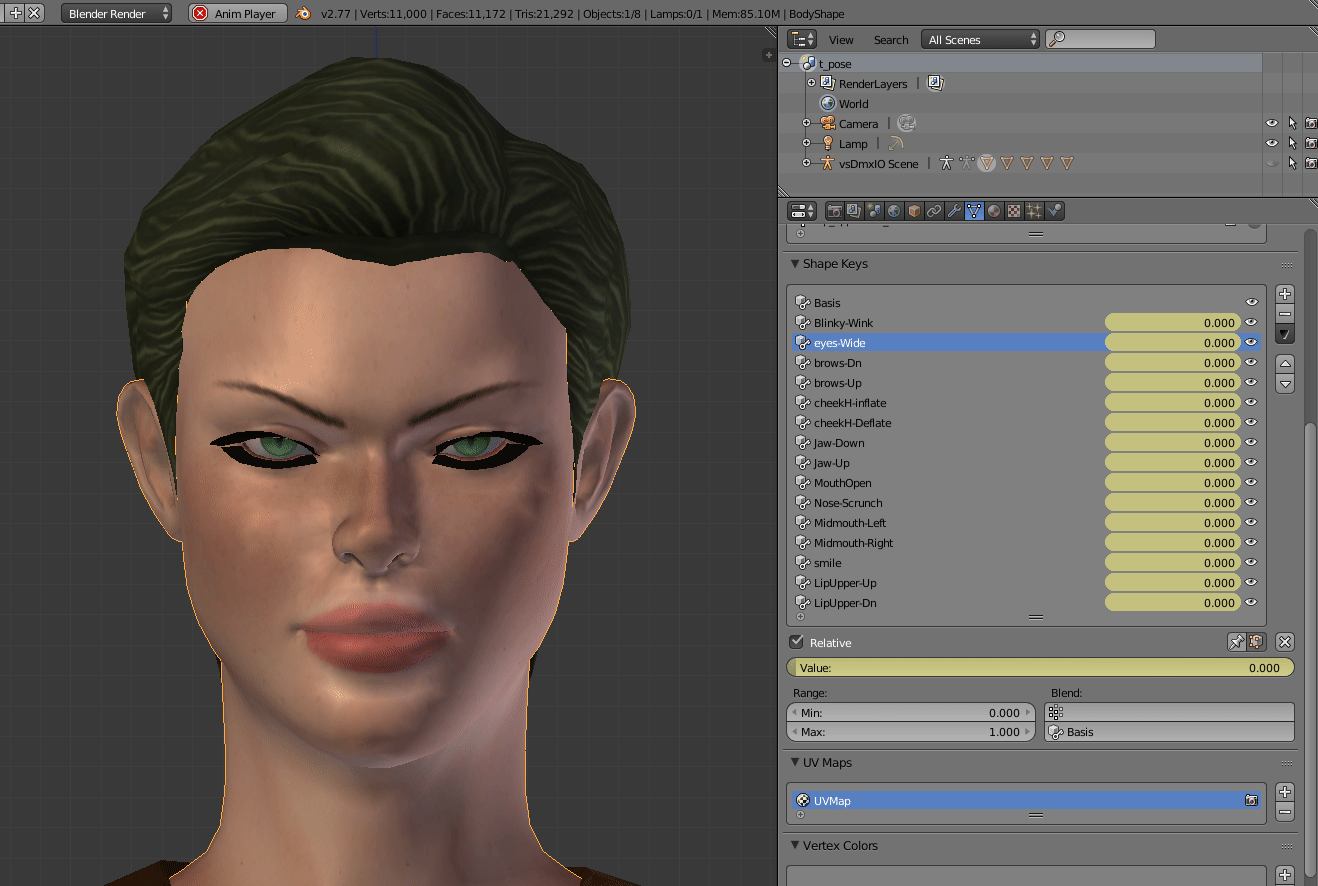Click the eyes-Wide shape key value slider

tap(1172, 342)
